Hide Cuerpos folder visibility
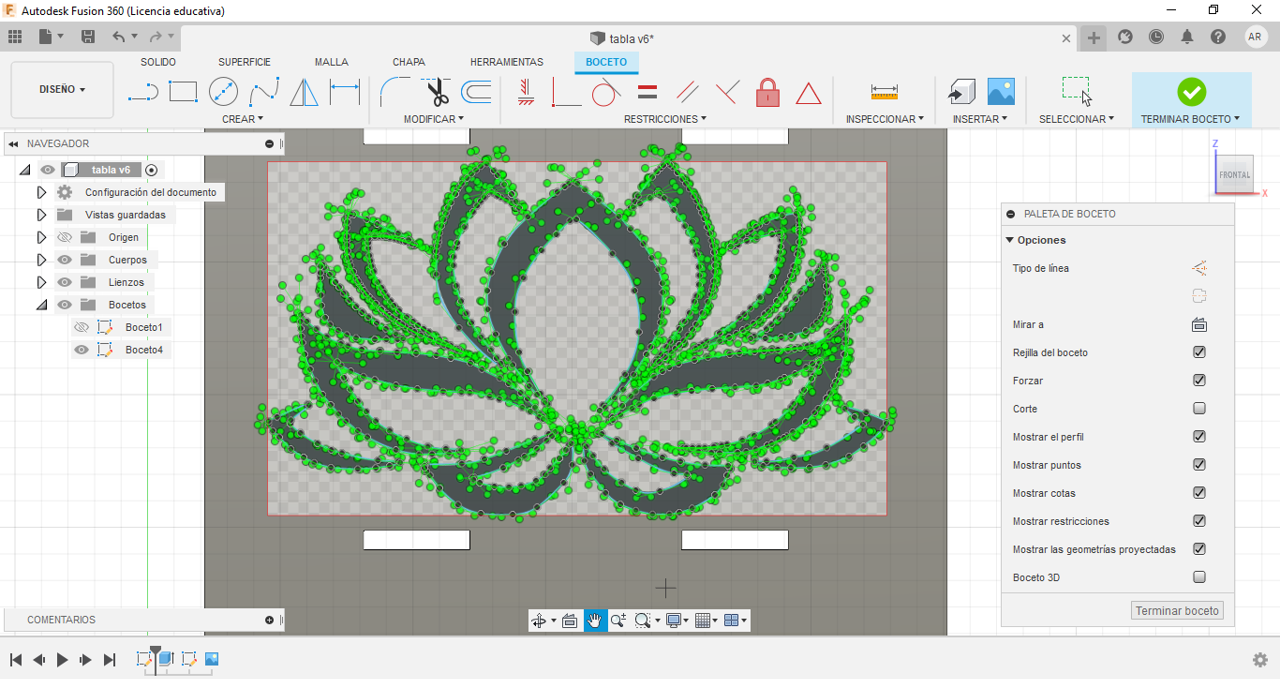Screen dimensions: 1280x679 click(x=65, y=260)
